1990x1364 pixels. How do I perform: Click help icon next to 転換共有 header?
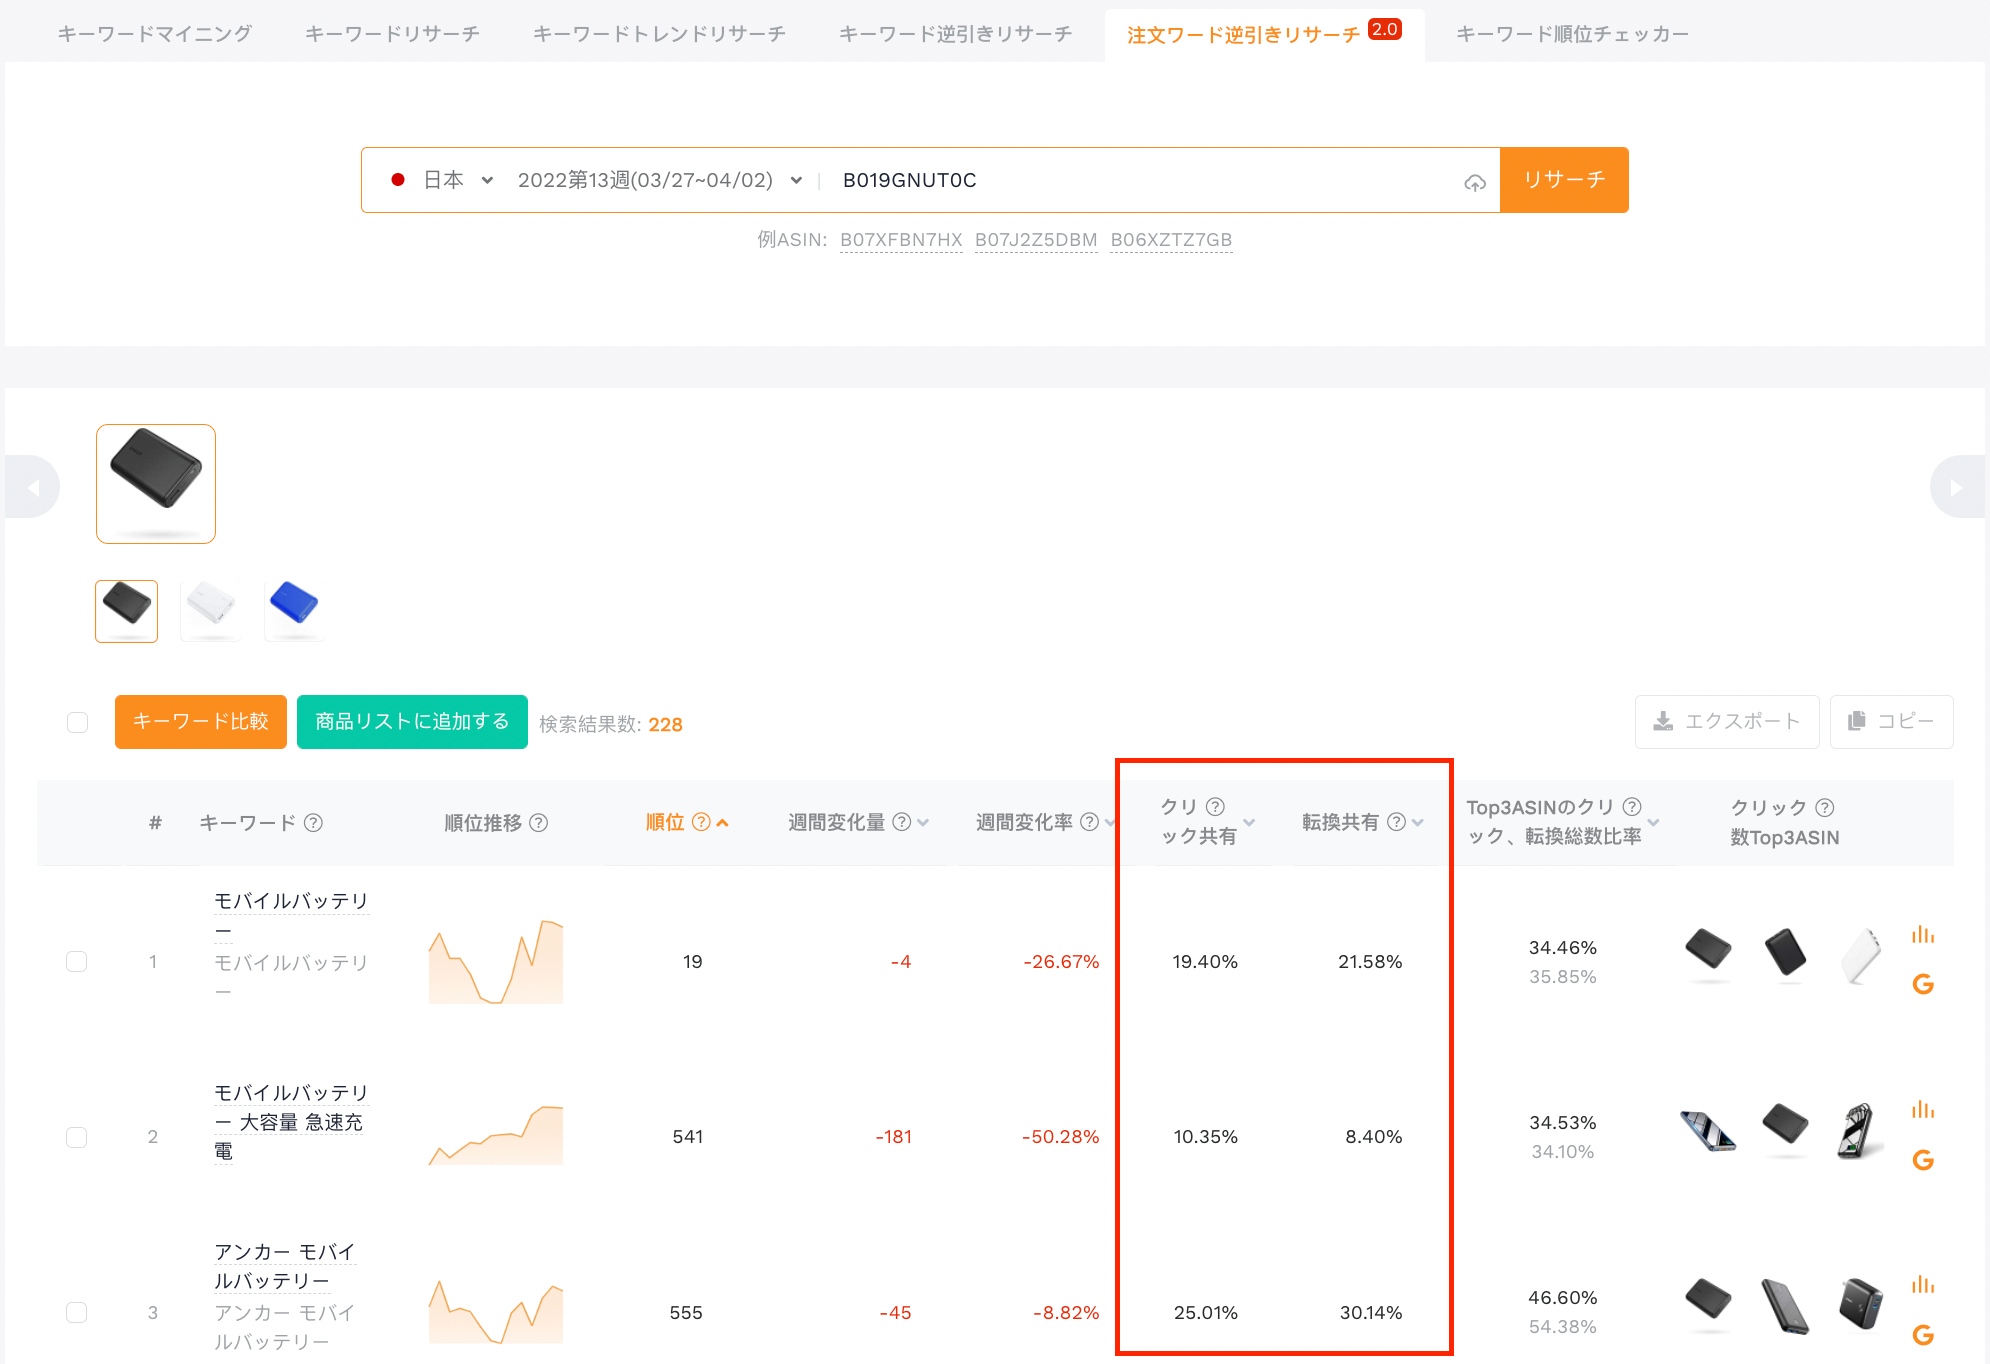pos(1396,822)
